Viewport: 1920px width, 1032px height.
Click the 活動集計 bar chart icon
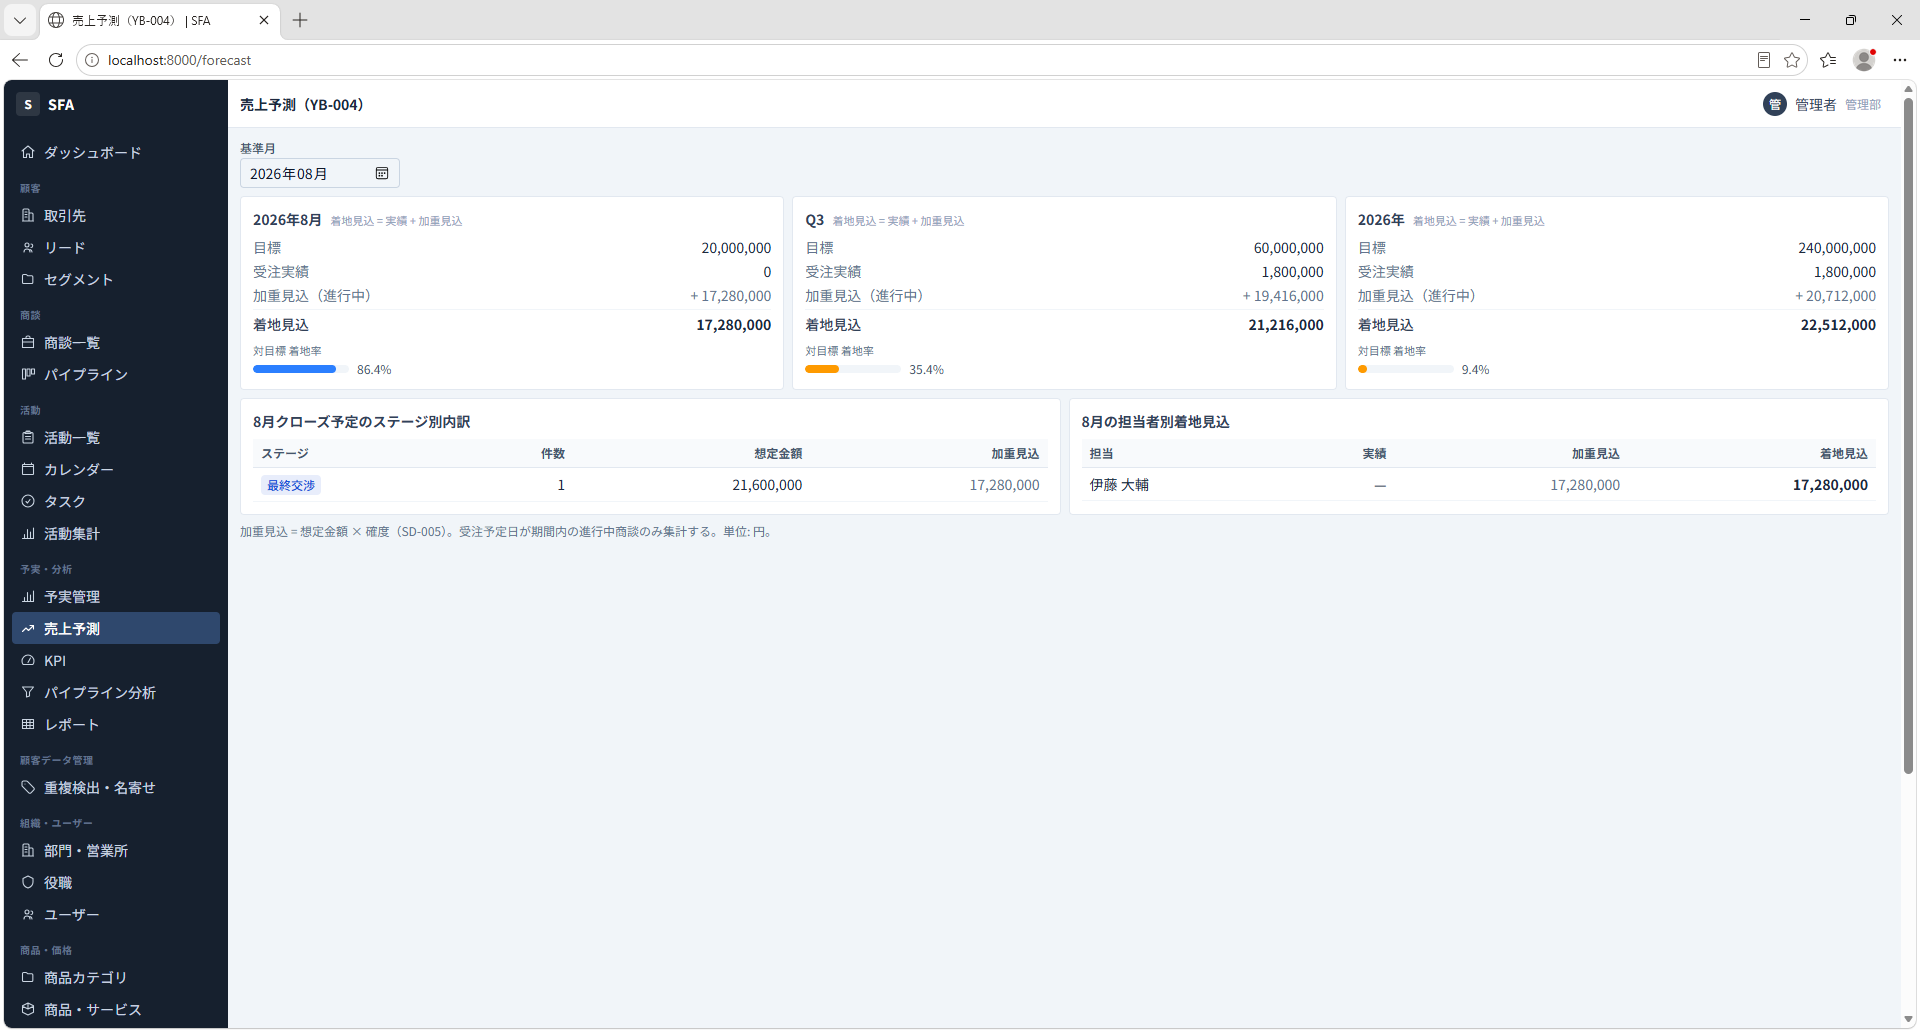coord(28,533)
